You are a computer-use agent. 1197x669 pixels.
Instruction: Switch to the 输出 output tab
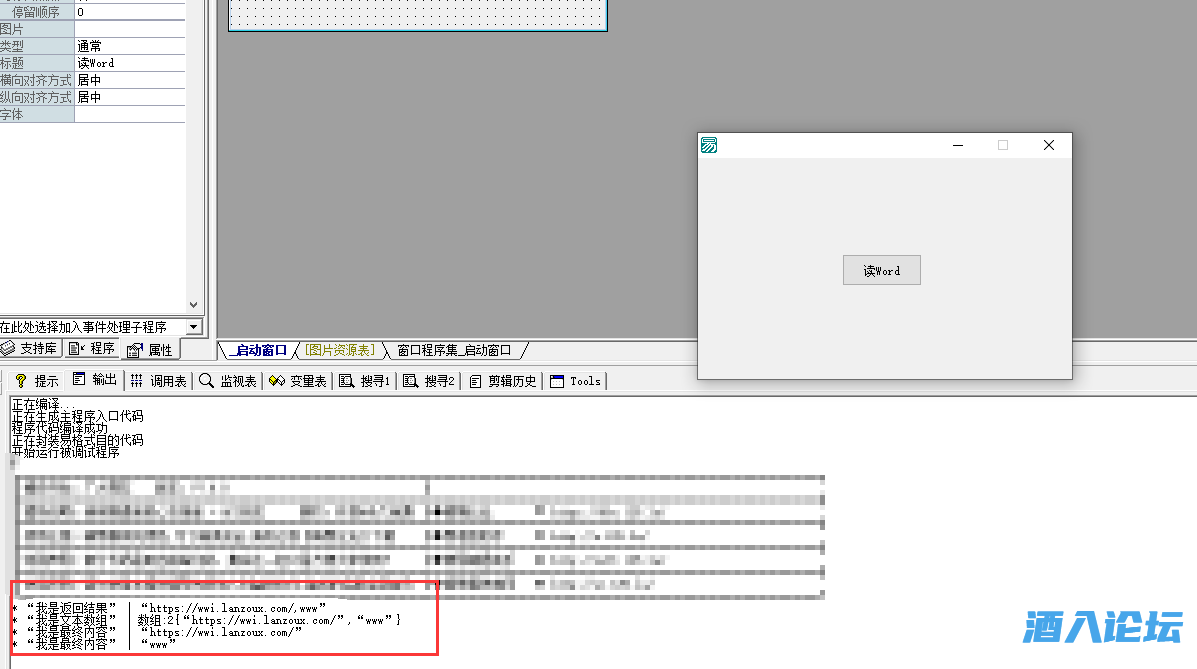click(95, 381)
